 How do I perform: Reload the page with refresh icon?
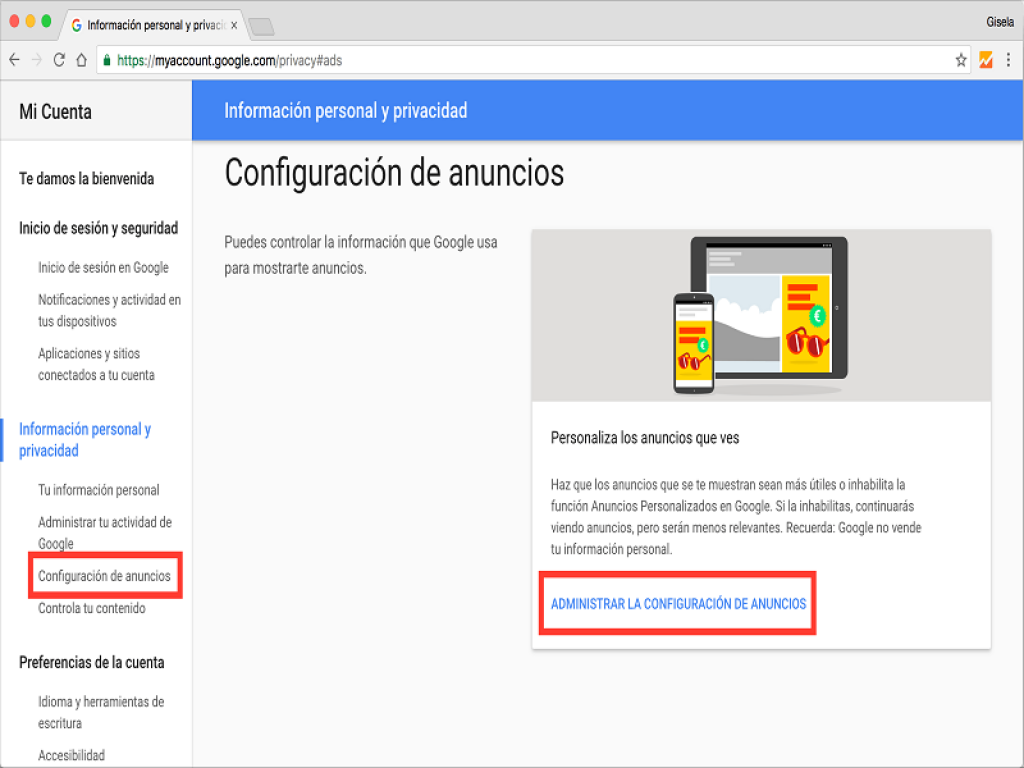[59, 60]
